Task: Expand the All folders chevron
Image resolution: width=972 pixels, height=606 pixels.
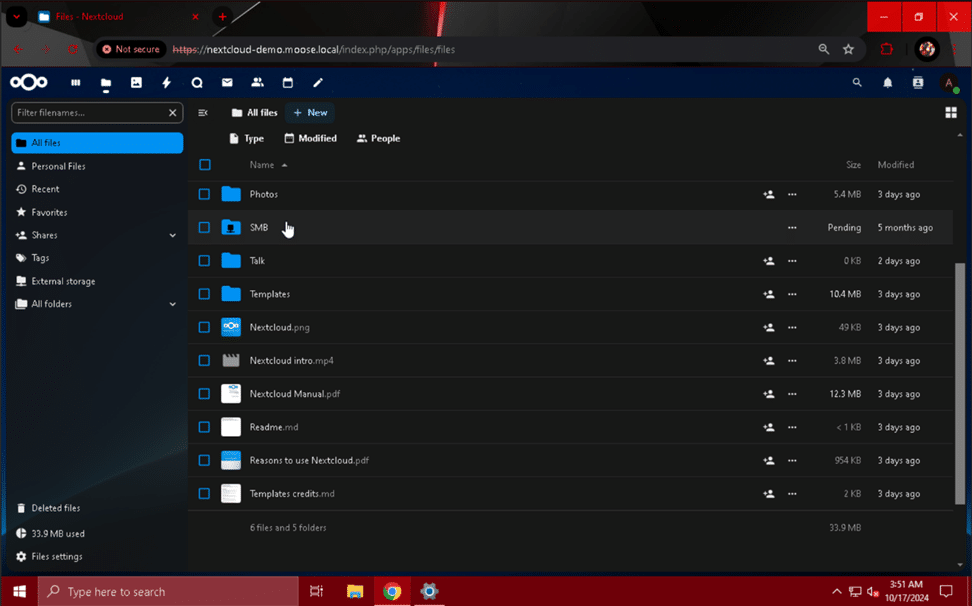Action: 172,304
